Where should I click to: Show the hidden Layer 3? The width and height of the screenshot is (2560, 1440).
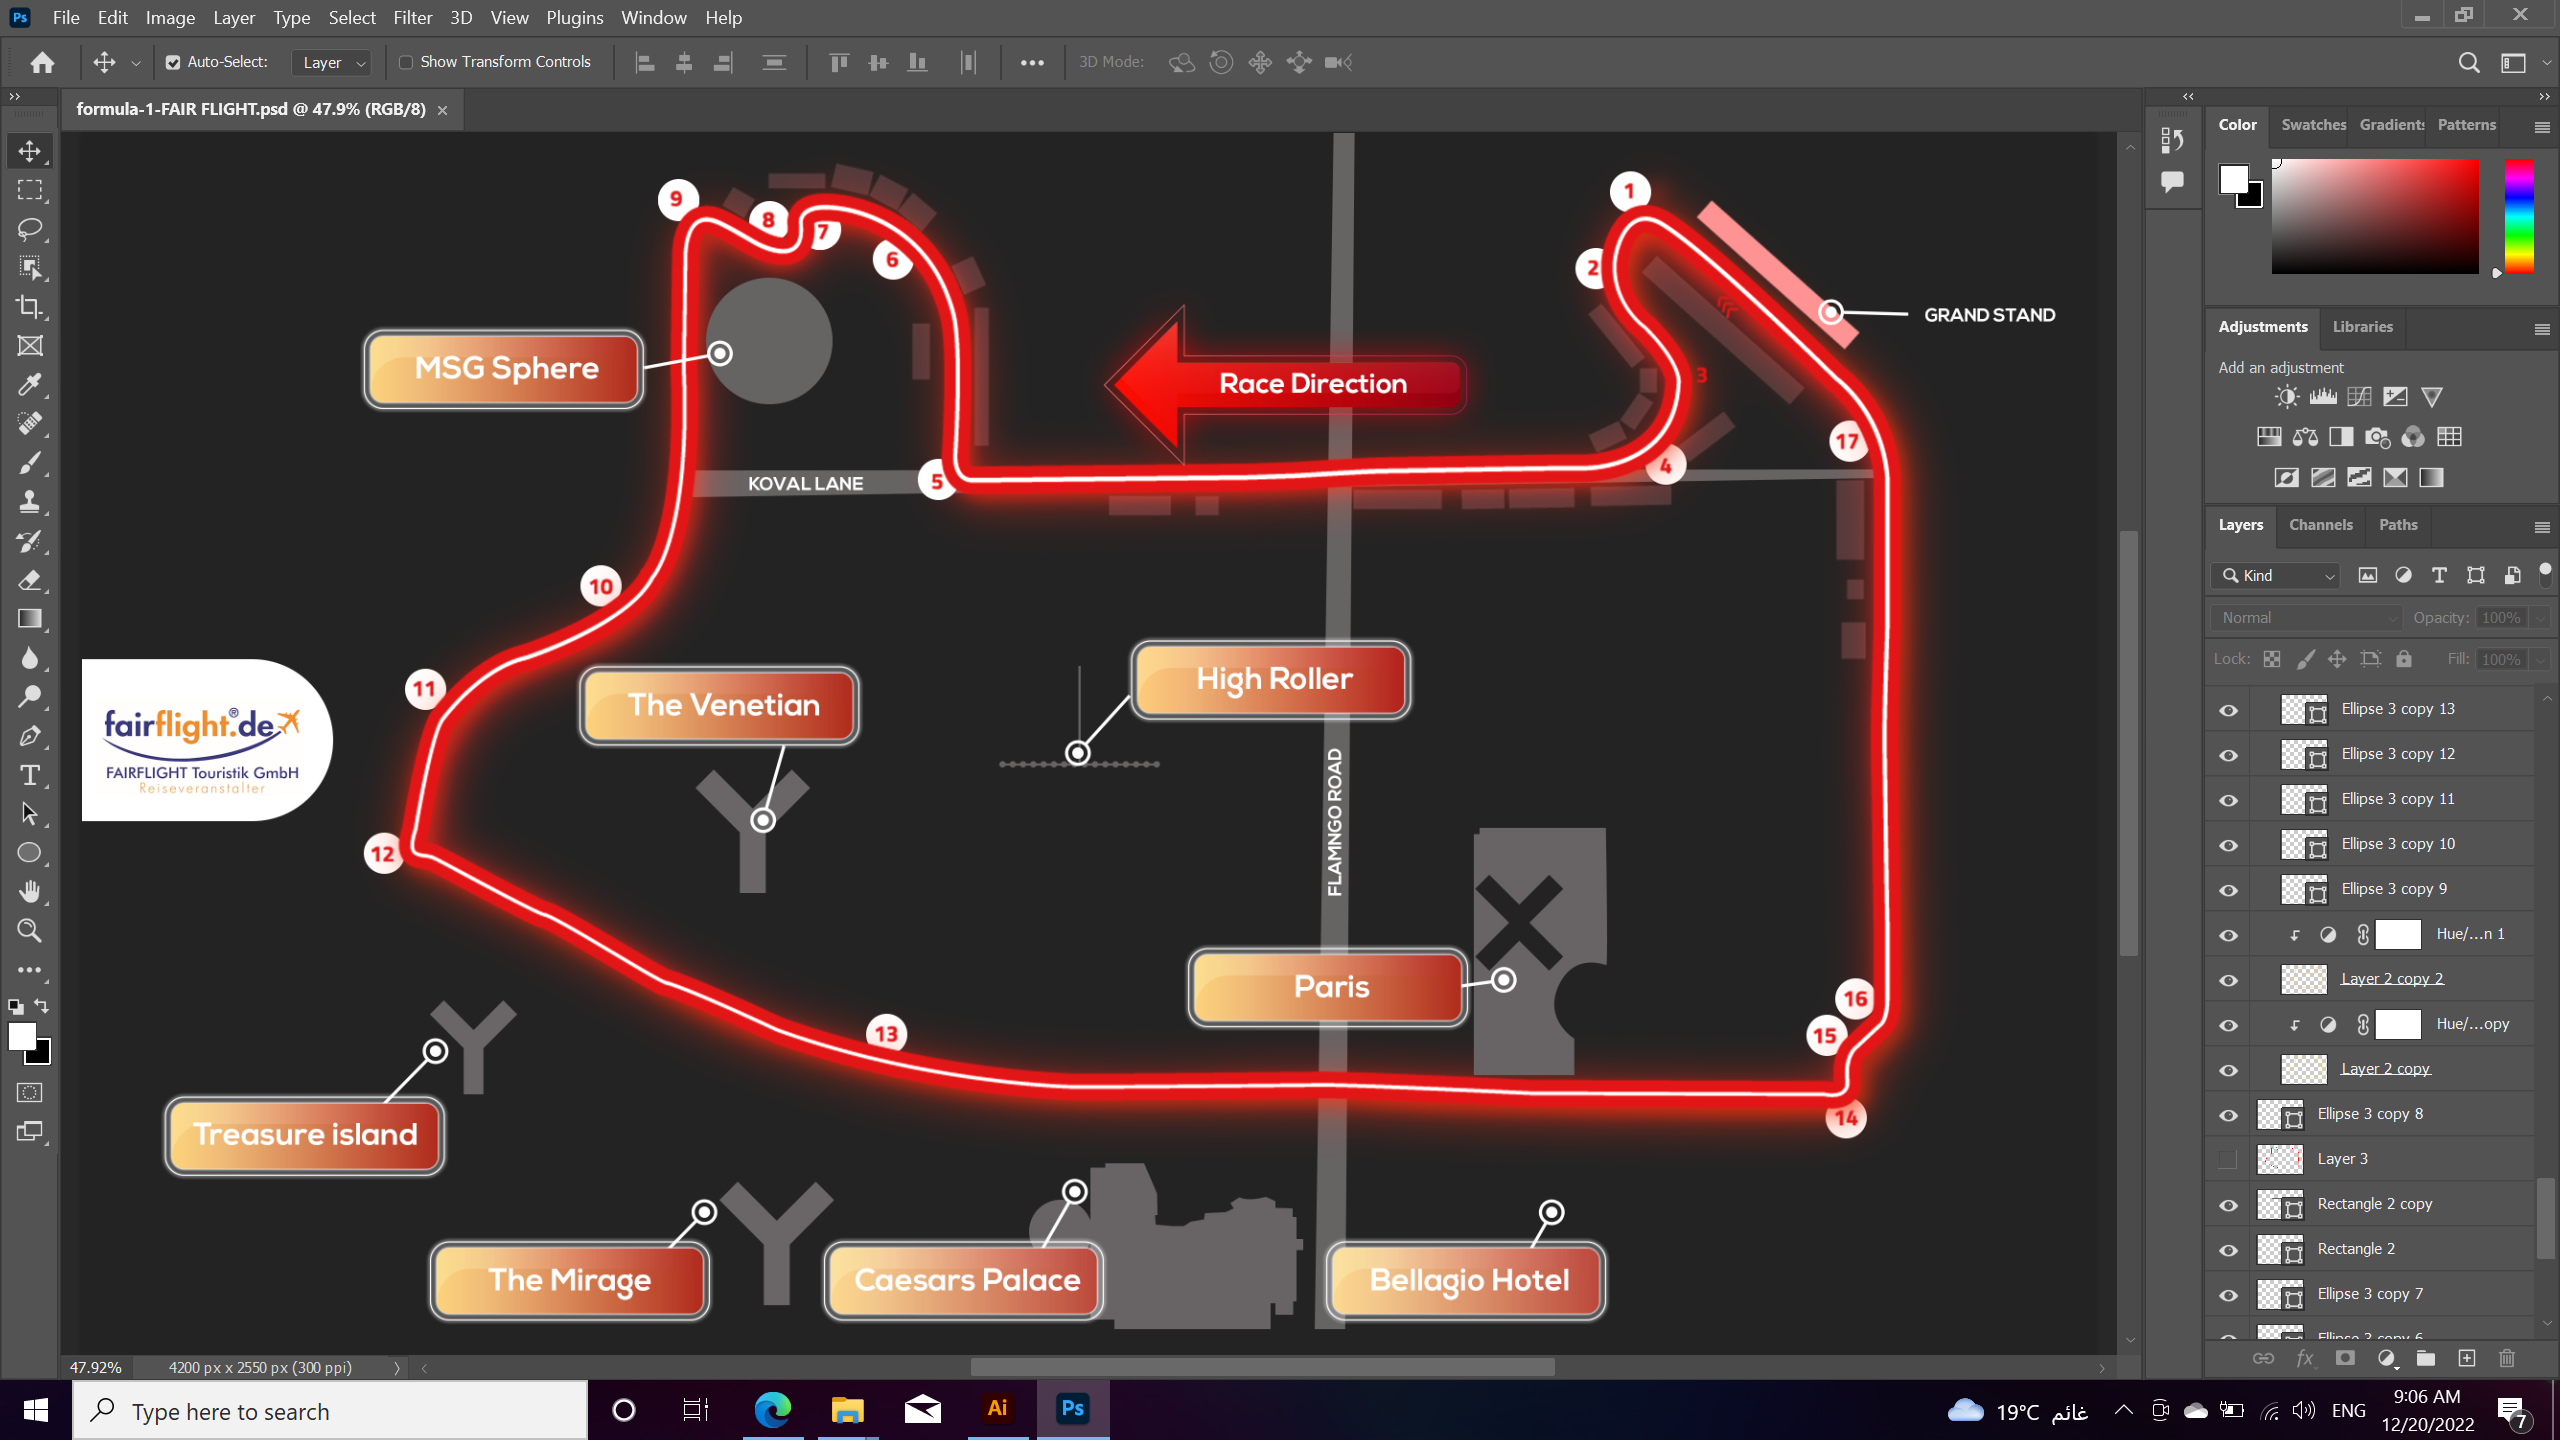2228,1159
